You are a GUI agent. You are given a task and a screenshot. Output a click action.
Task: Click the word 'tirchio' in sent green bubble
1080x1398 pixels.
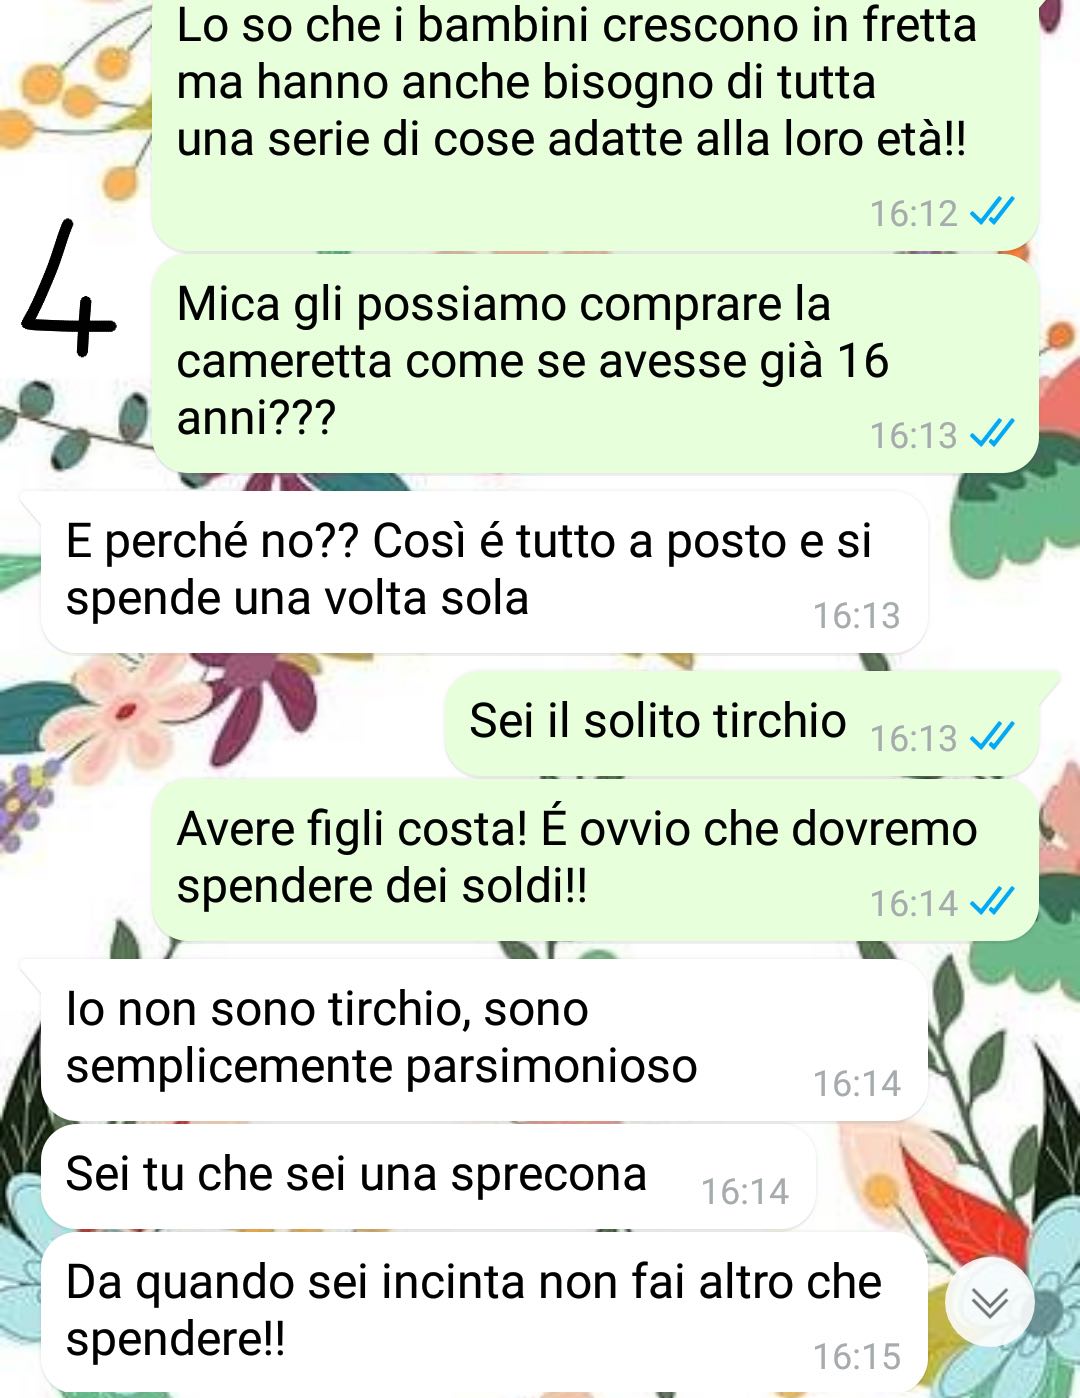tap(778, 720)
